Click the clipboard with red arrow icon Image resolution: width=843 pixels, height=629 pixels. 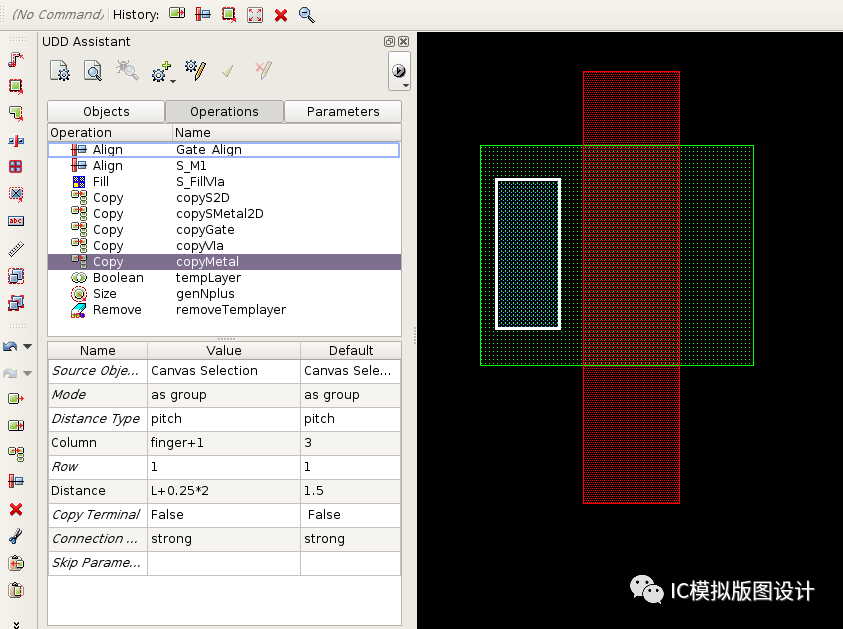click(16, 563)
